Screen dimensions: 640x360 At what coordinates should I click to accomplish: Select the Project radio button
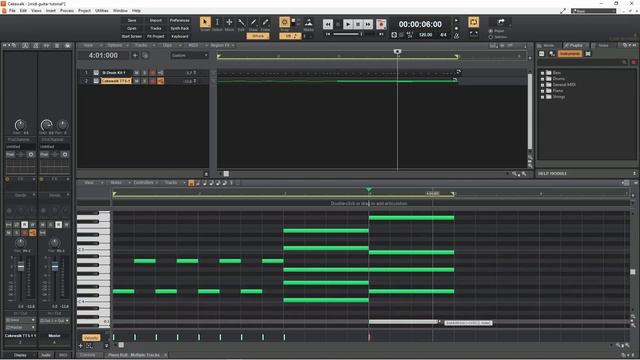click(x=491, y=31)
